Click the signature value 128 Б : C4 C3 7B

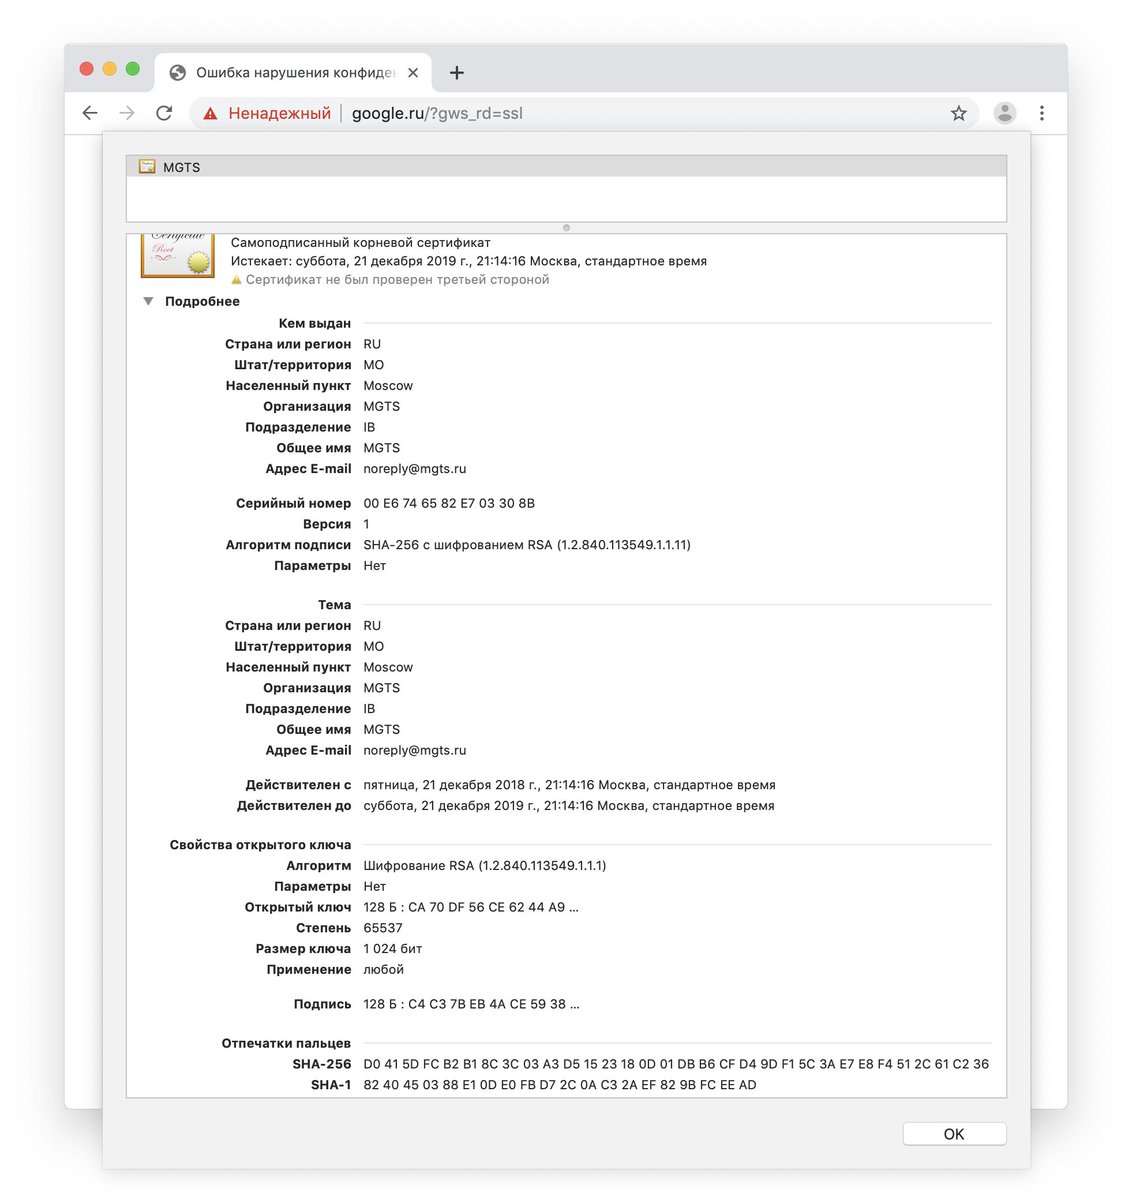(x=471, y=1005)
